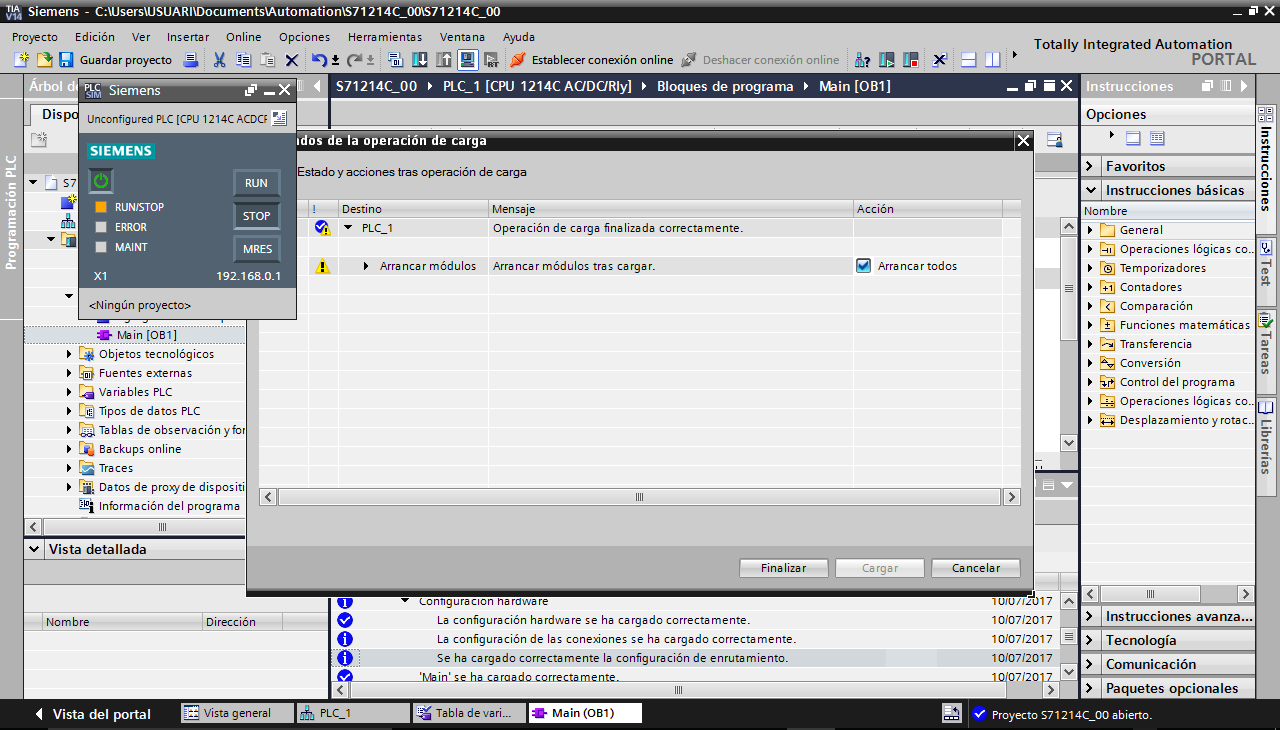Viewport: 1280px width, 730px height.
Task: Expand the Temporizadores instruction group
Action: pyautogui.click(x=1091, y=268)
